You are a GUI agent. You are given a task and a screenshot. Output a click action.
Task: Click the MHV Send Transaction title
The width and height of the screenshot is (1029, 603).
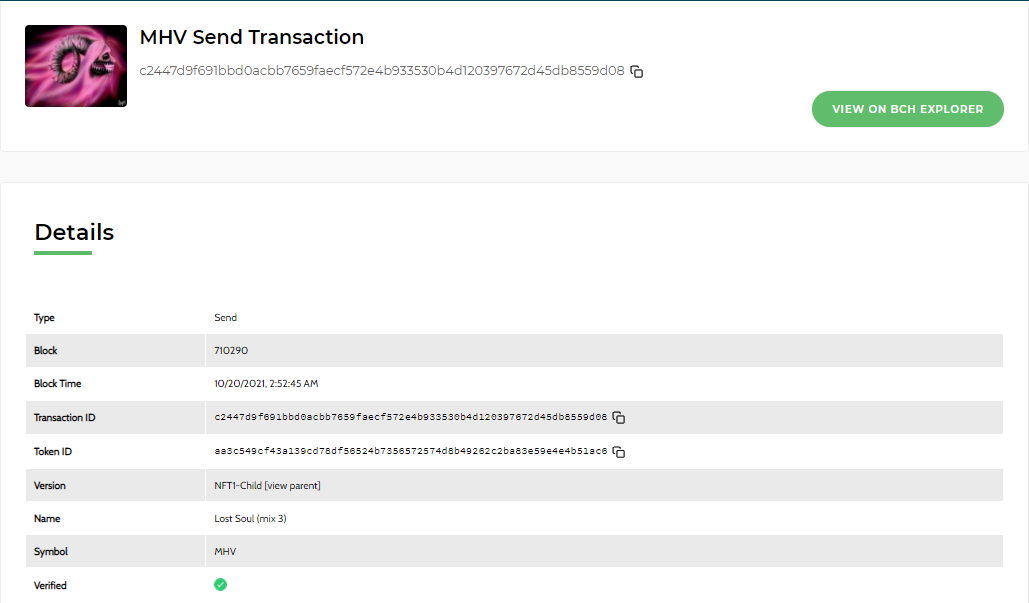click(x=252, y=37)
